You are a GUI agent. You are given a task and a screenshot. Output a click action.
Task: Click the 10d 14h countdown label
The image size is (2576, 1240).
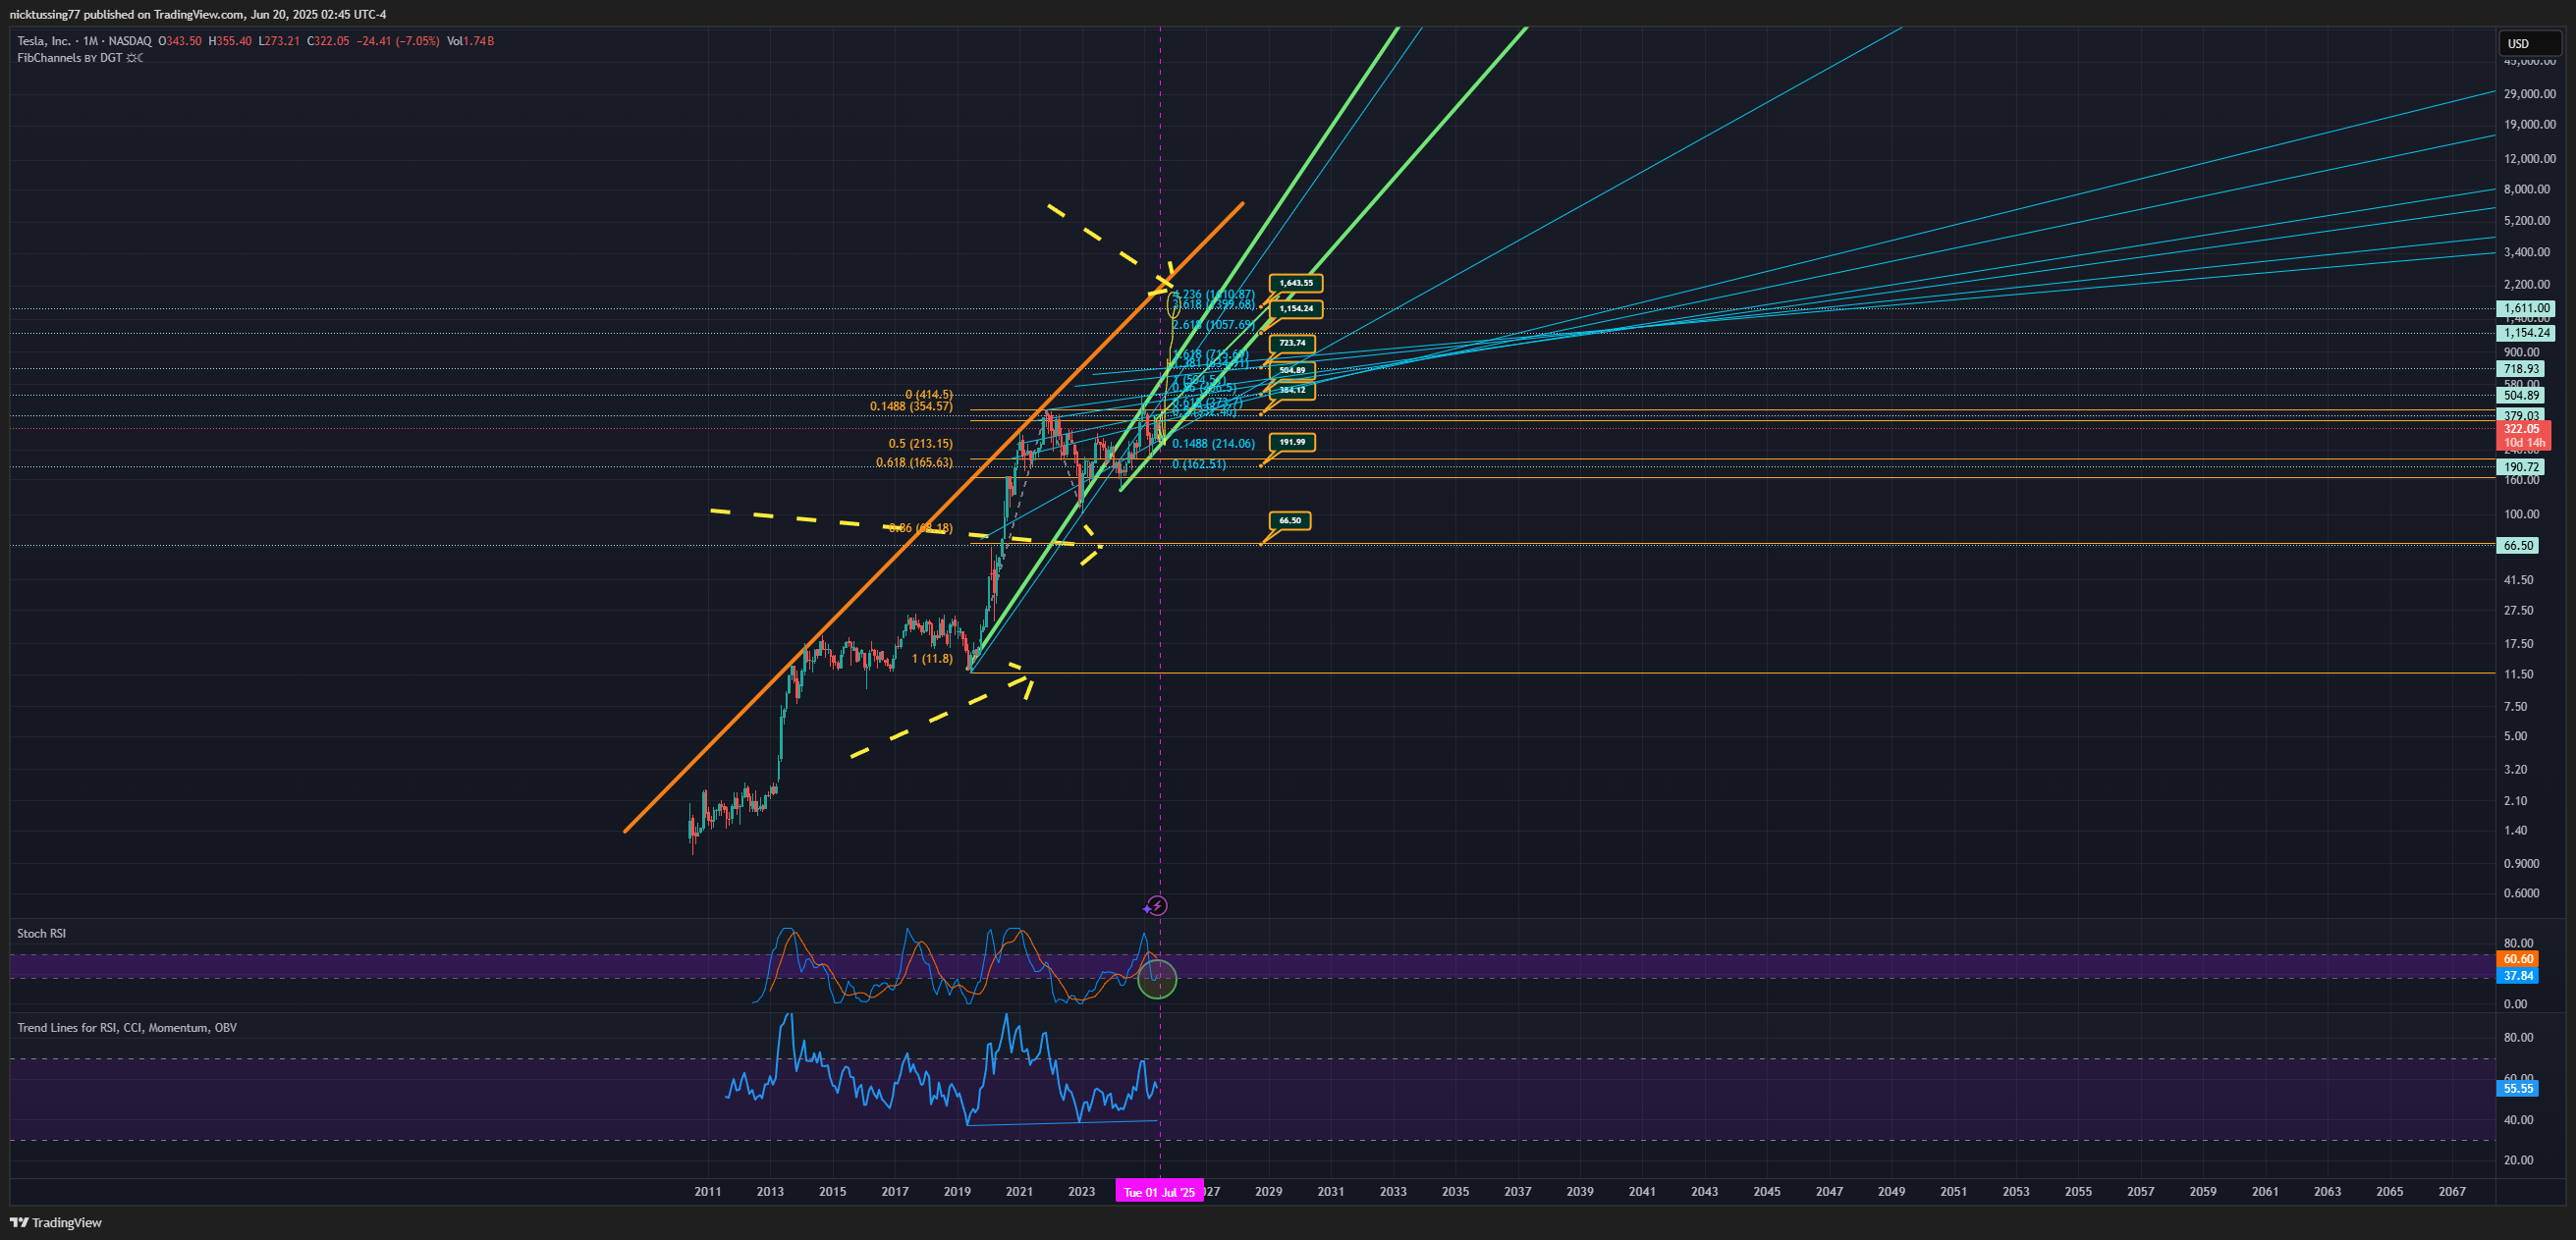coord(2524,443)
